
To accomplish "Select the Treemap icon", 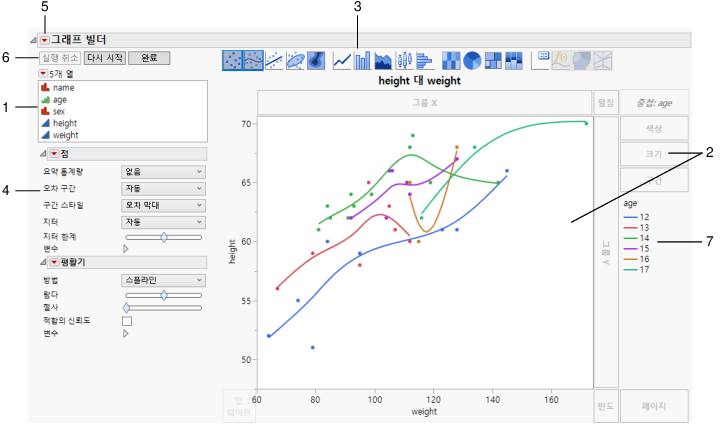I will 493,60.
